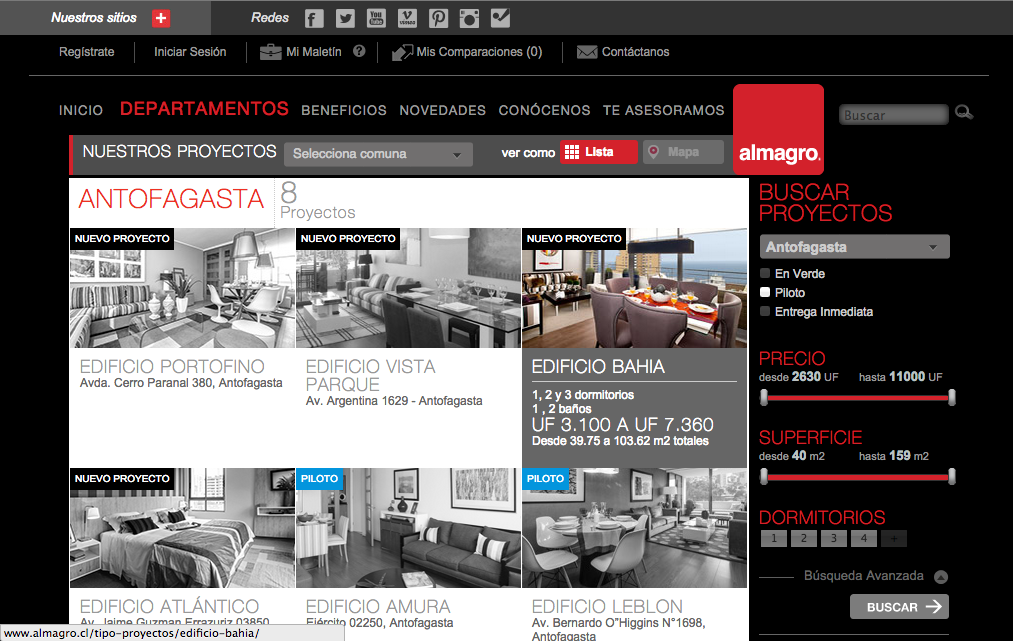Click the Edificio Leblon title
The width and height of the screenshot is (1013, 641).
pos(607,607)
